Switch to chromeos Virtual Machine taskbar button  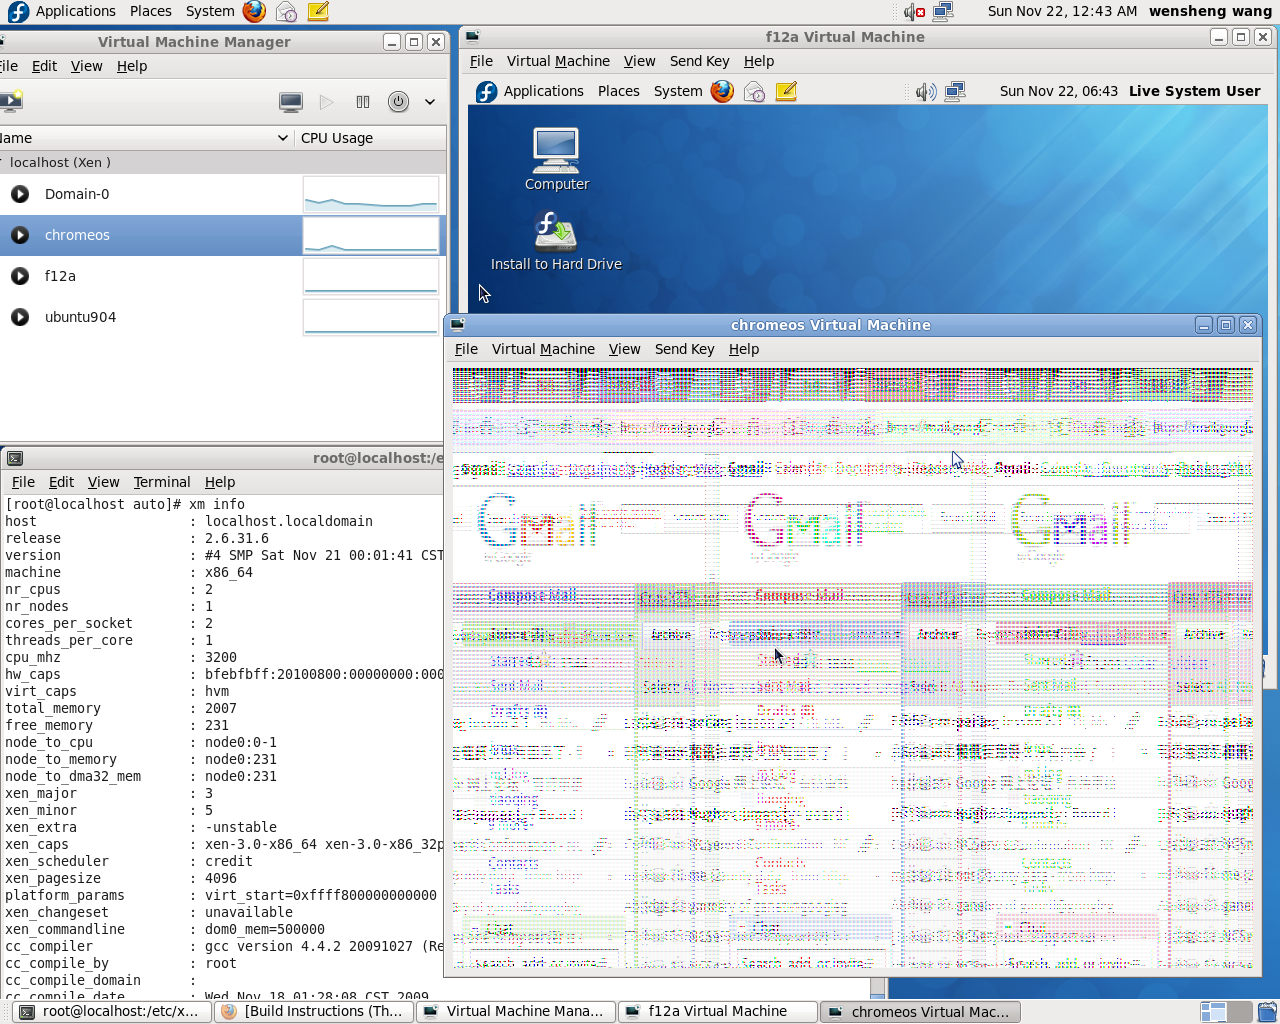(x=921, y=1012)
